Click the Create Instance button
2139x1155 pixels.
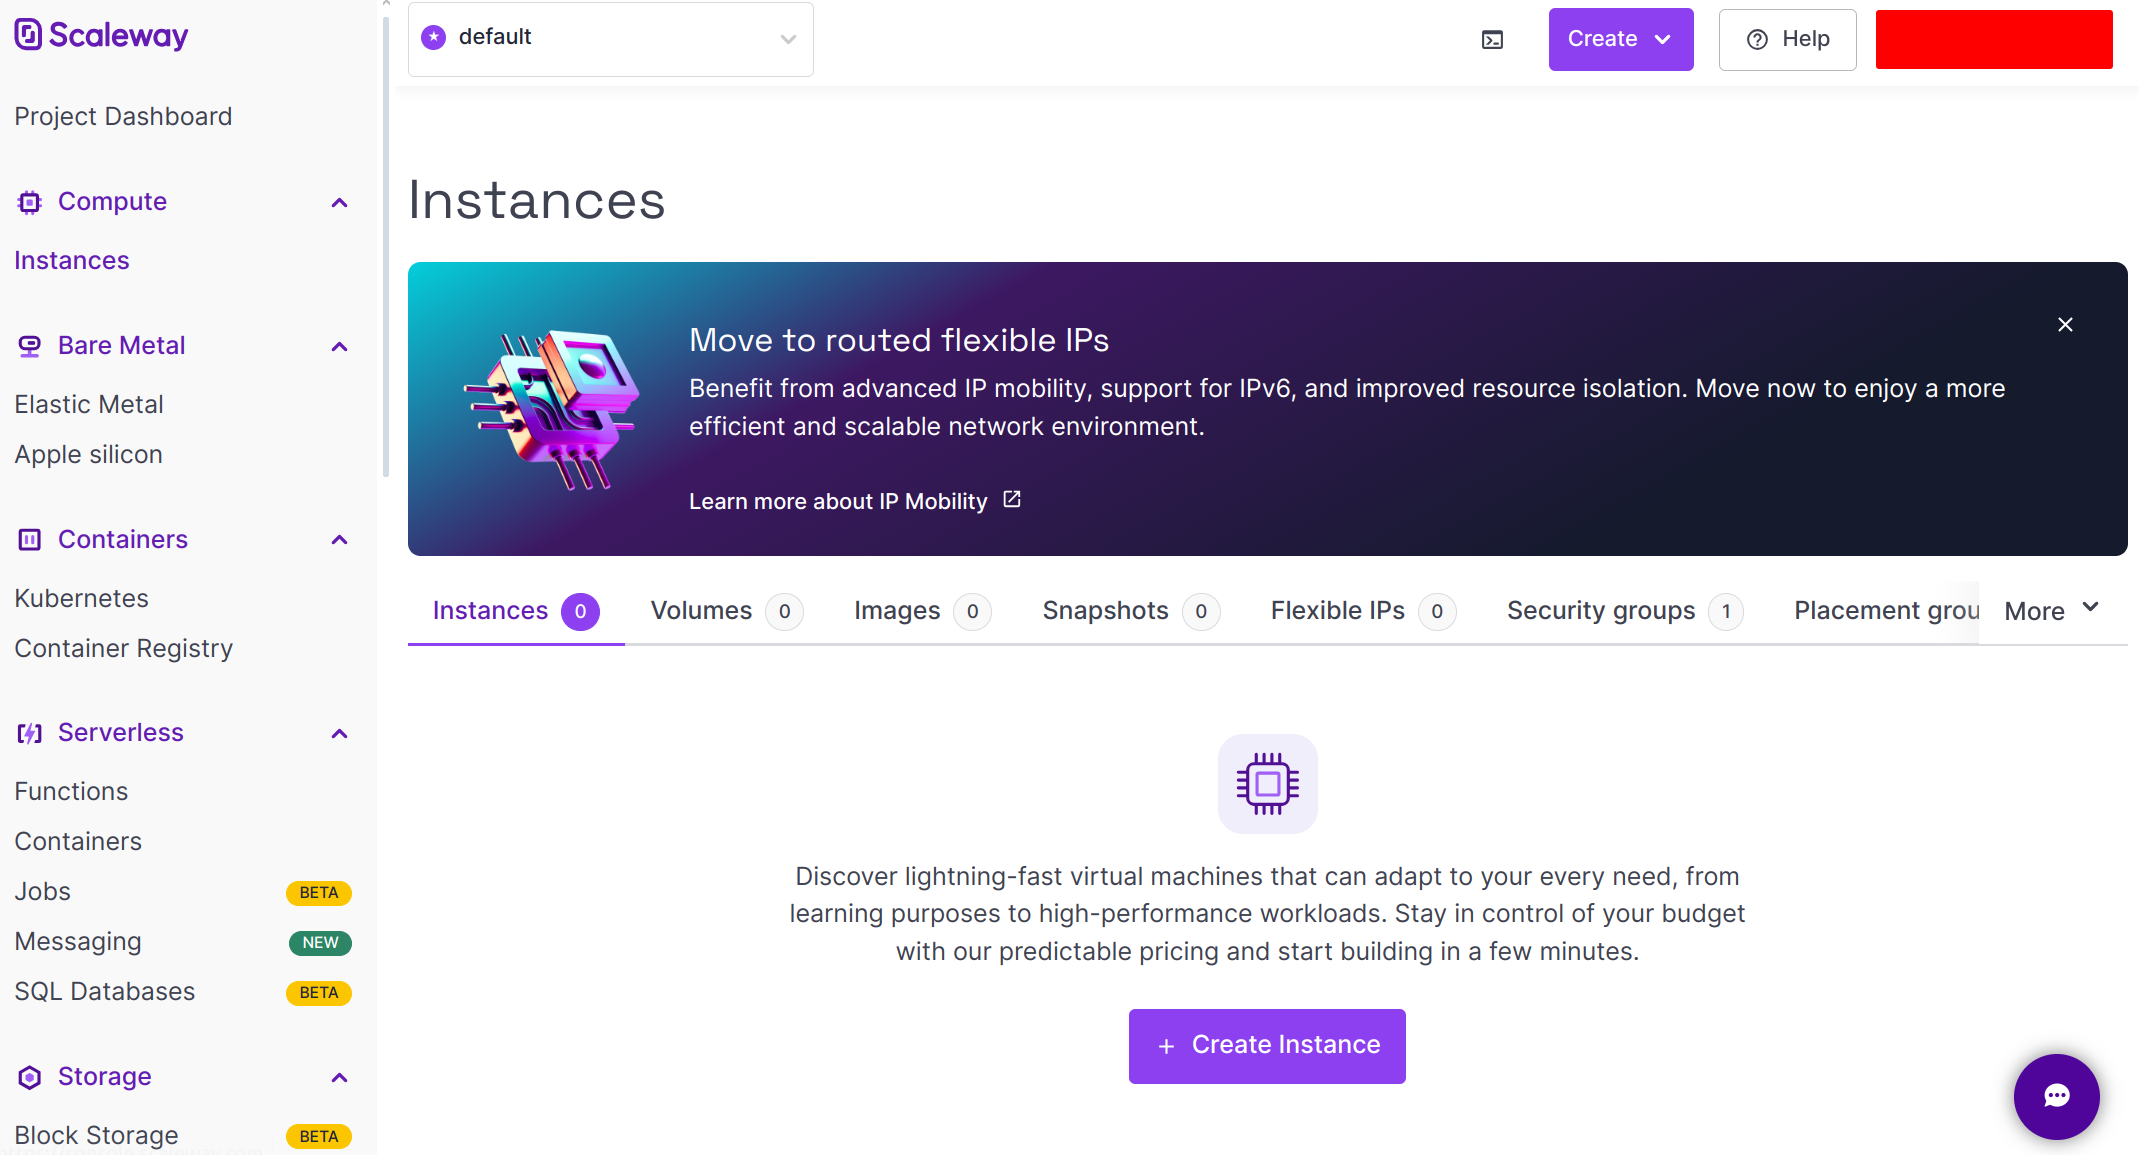coord(1267,1046)
